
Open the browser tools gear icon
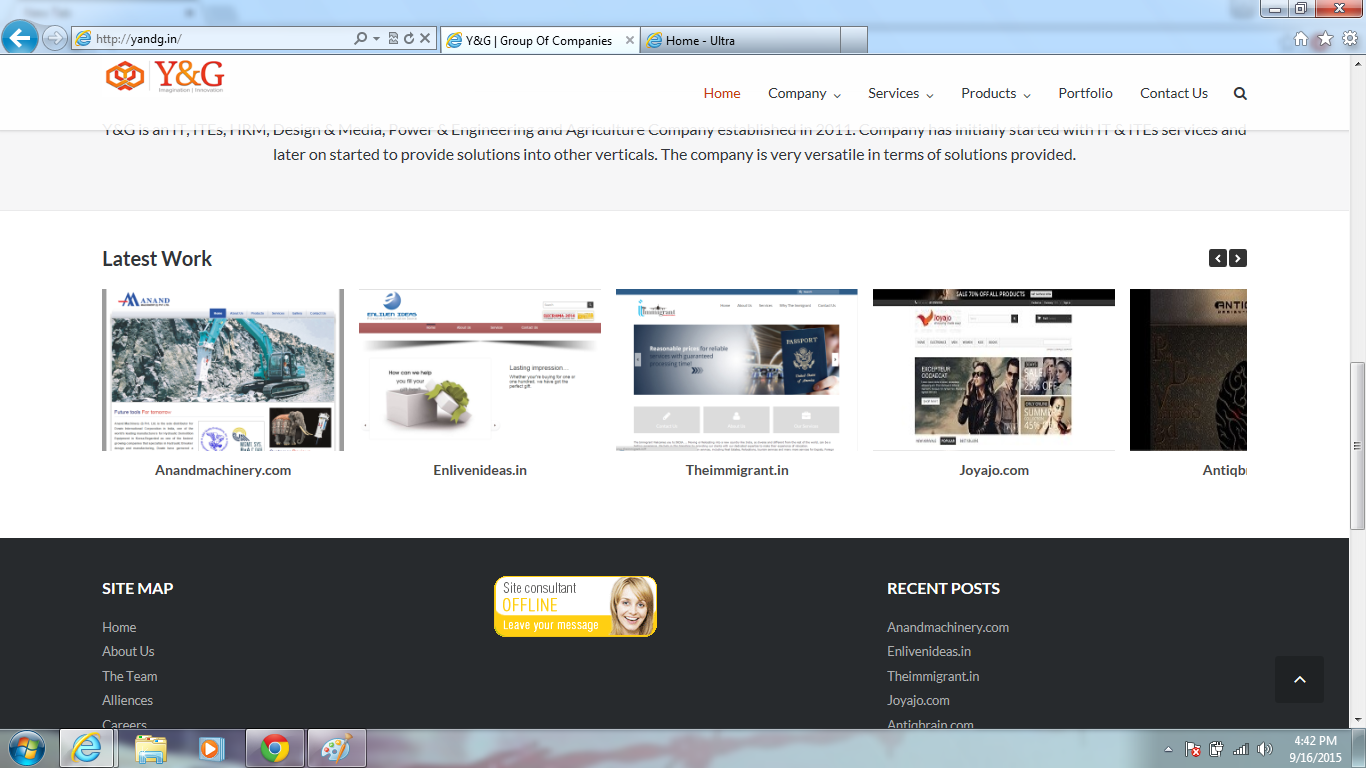point(1349,39)
